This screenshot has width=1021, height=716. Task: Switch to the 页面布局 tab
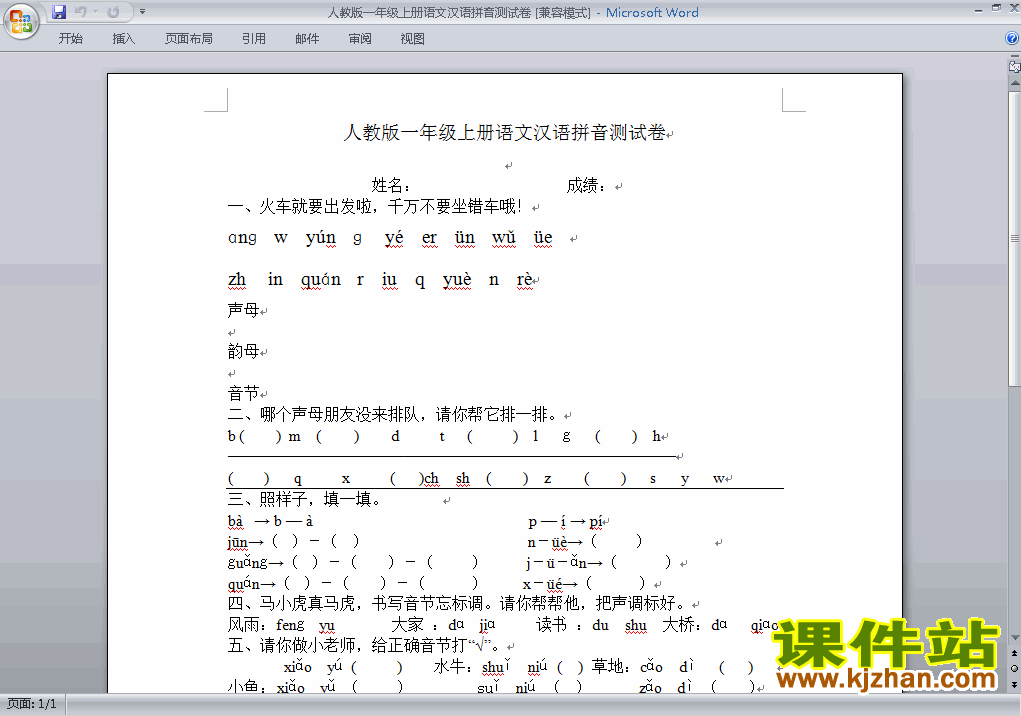click(189, 39)
